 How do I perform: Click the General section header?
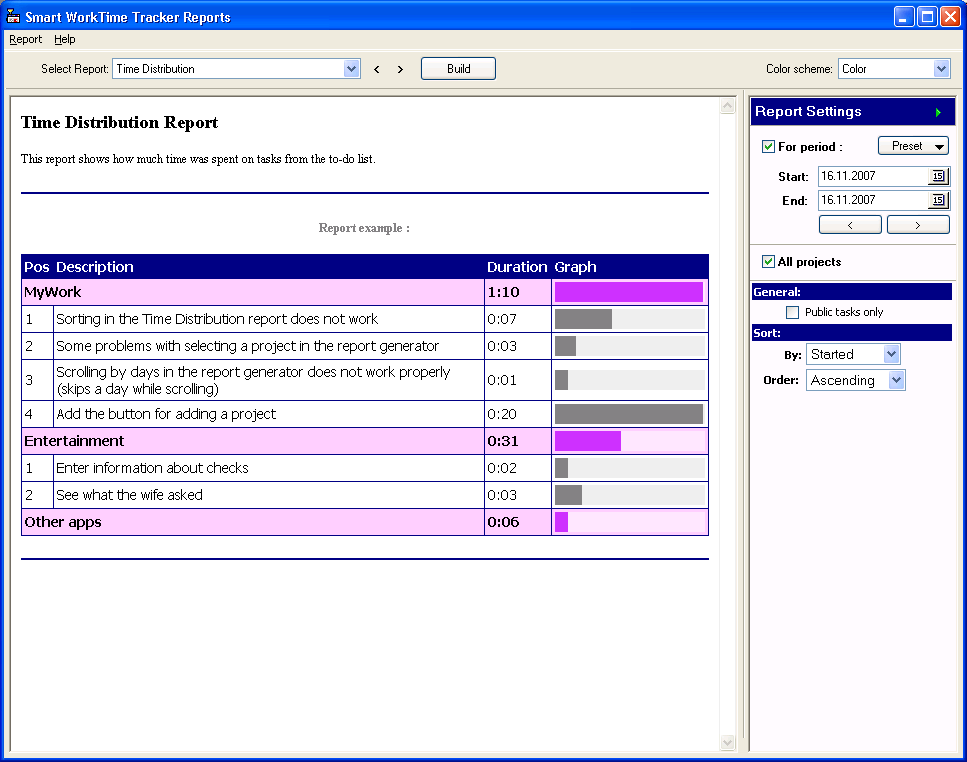tap(852, 292)
